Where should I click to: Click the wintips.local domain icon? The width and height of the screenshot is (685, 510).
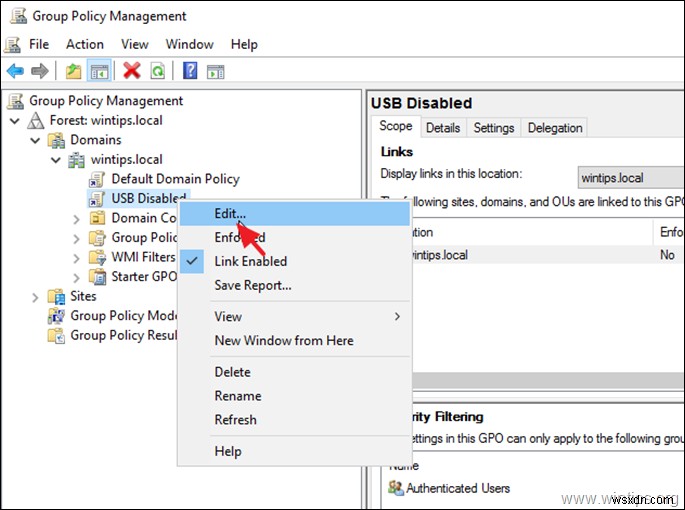(x=76, y=160)
